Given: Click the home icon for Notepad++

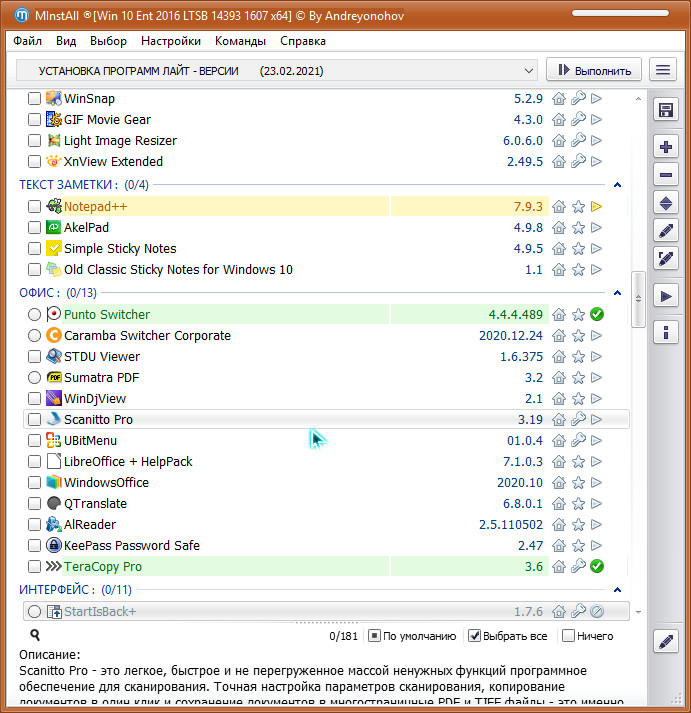Looking at the screenshot, I should pos(559,206).
